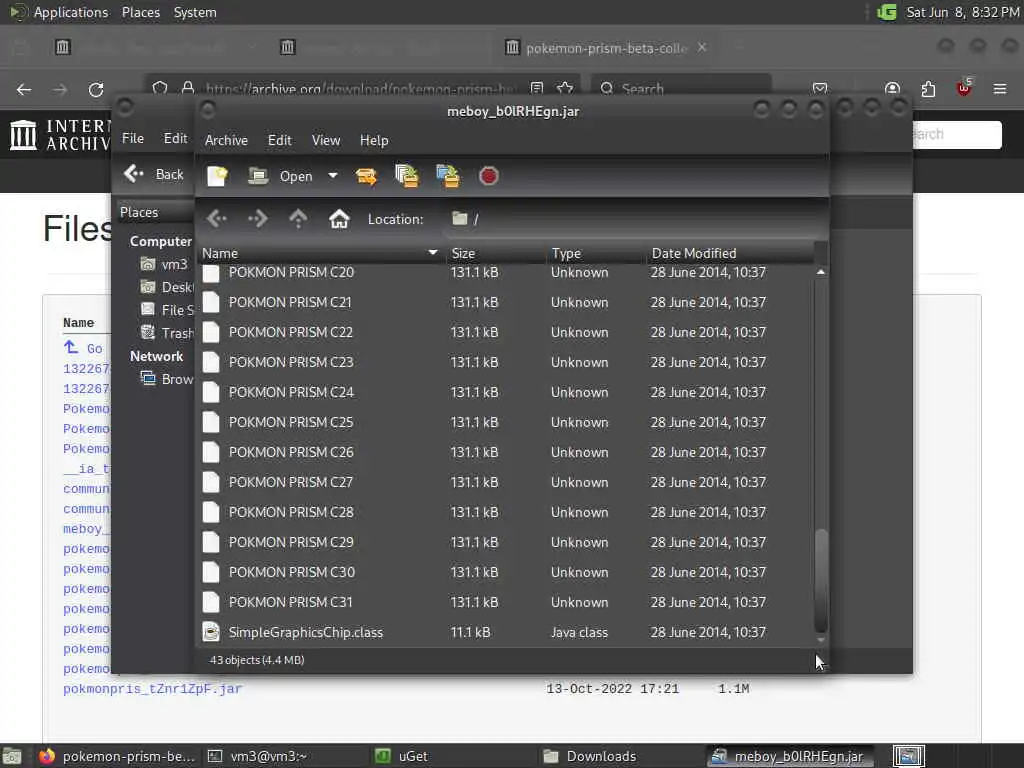Close the pokemon-prism-beta-colle tab
This screenshot has height=768, width=1024.
point(702,48)
